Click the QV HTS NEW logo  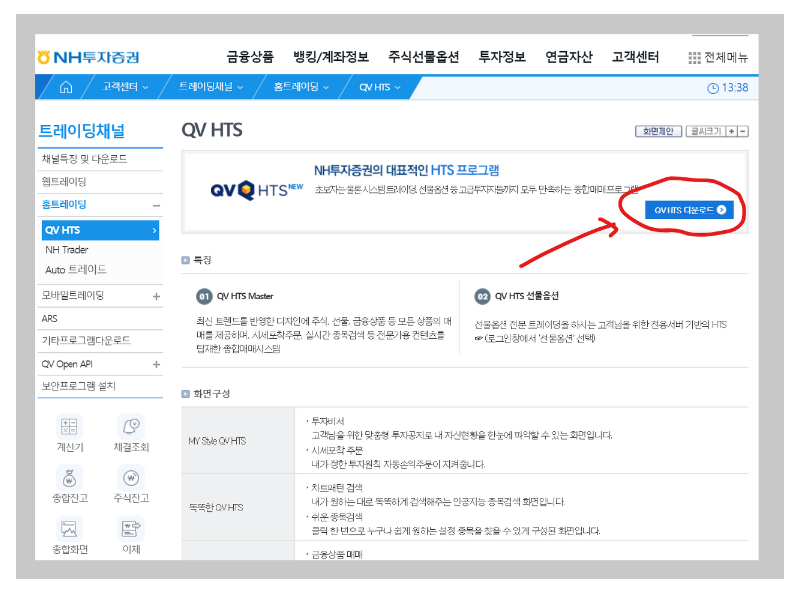click(x=256, y=190)
